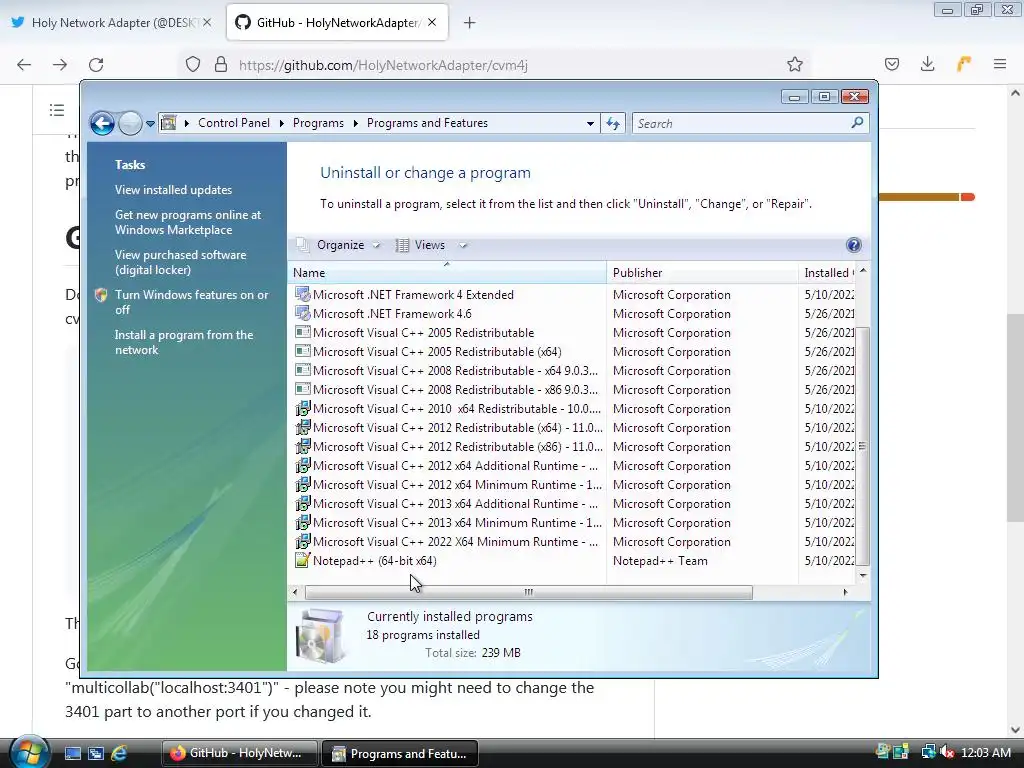1024x768 pixels.
Task: Click Control Panel breadcrumb in address bar
Action: (234, 123)
